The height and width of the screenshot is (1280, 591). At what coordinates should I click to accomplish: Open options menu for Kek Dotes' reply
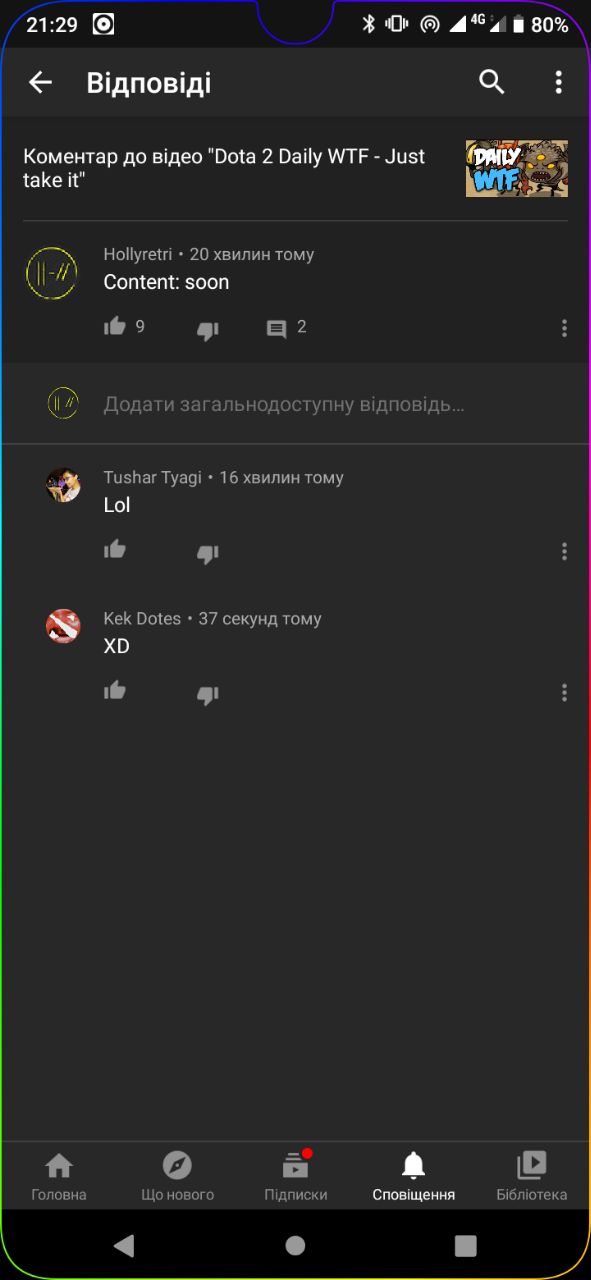coord(564,692)
